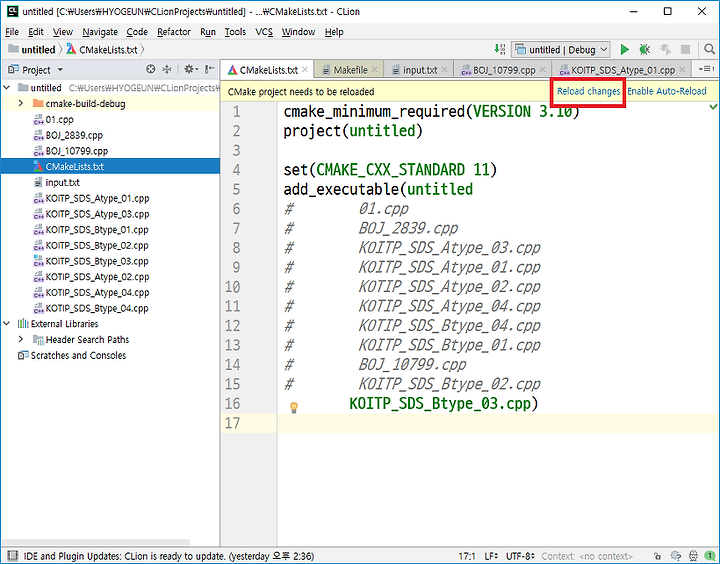The image size is (720, 564).
Task: Switch to the BOJ_10799.cpp editor tab
Action: pos(504,70)
